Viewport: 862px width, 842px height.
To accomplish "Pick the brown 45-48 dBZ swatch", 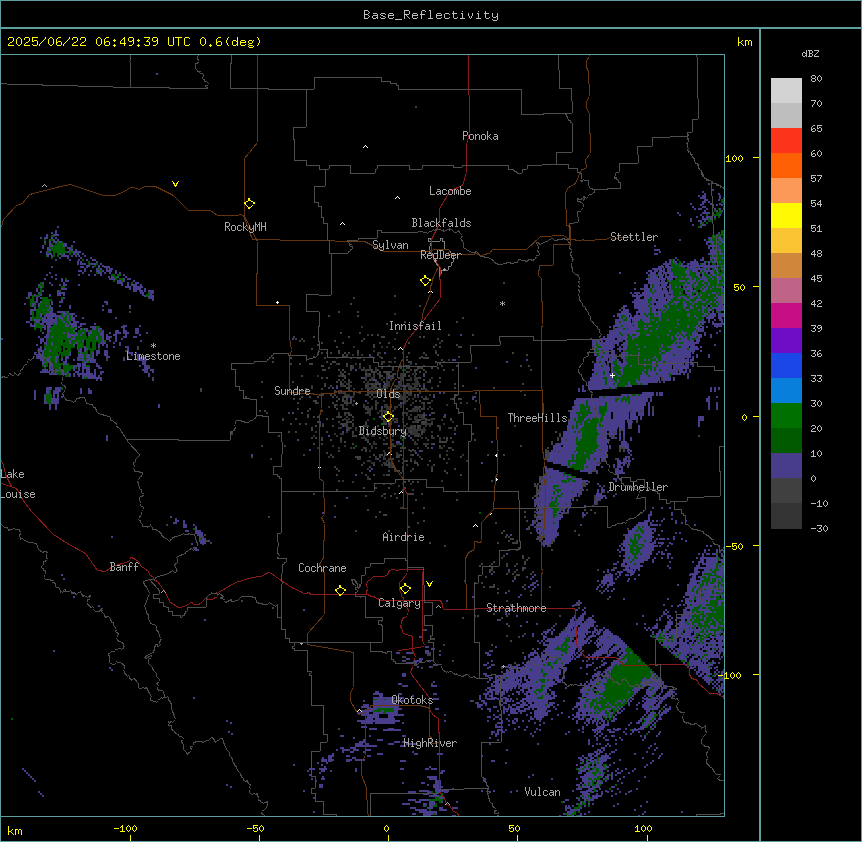I will tap(786, 265).
